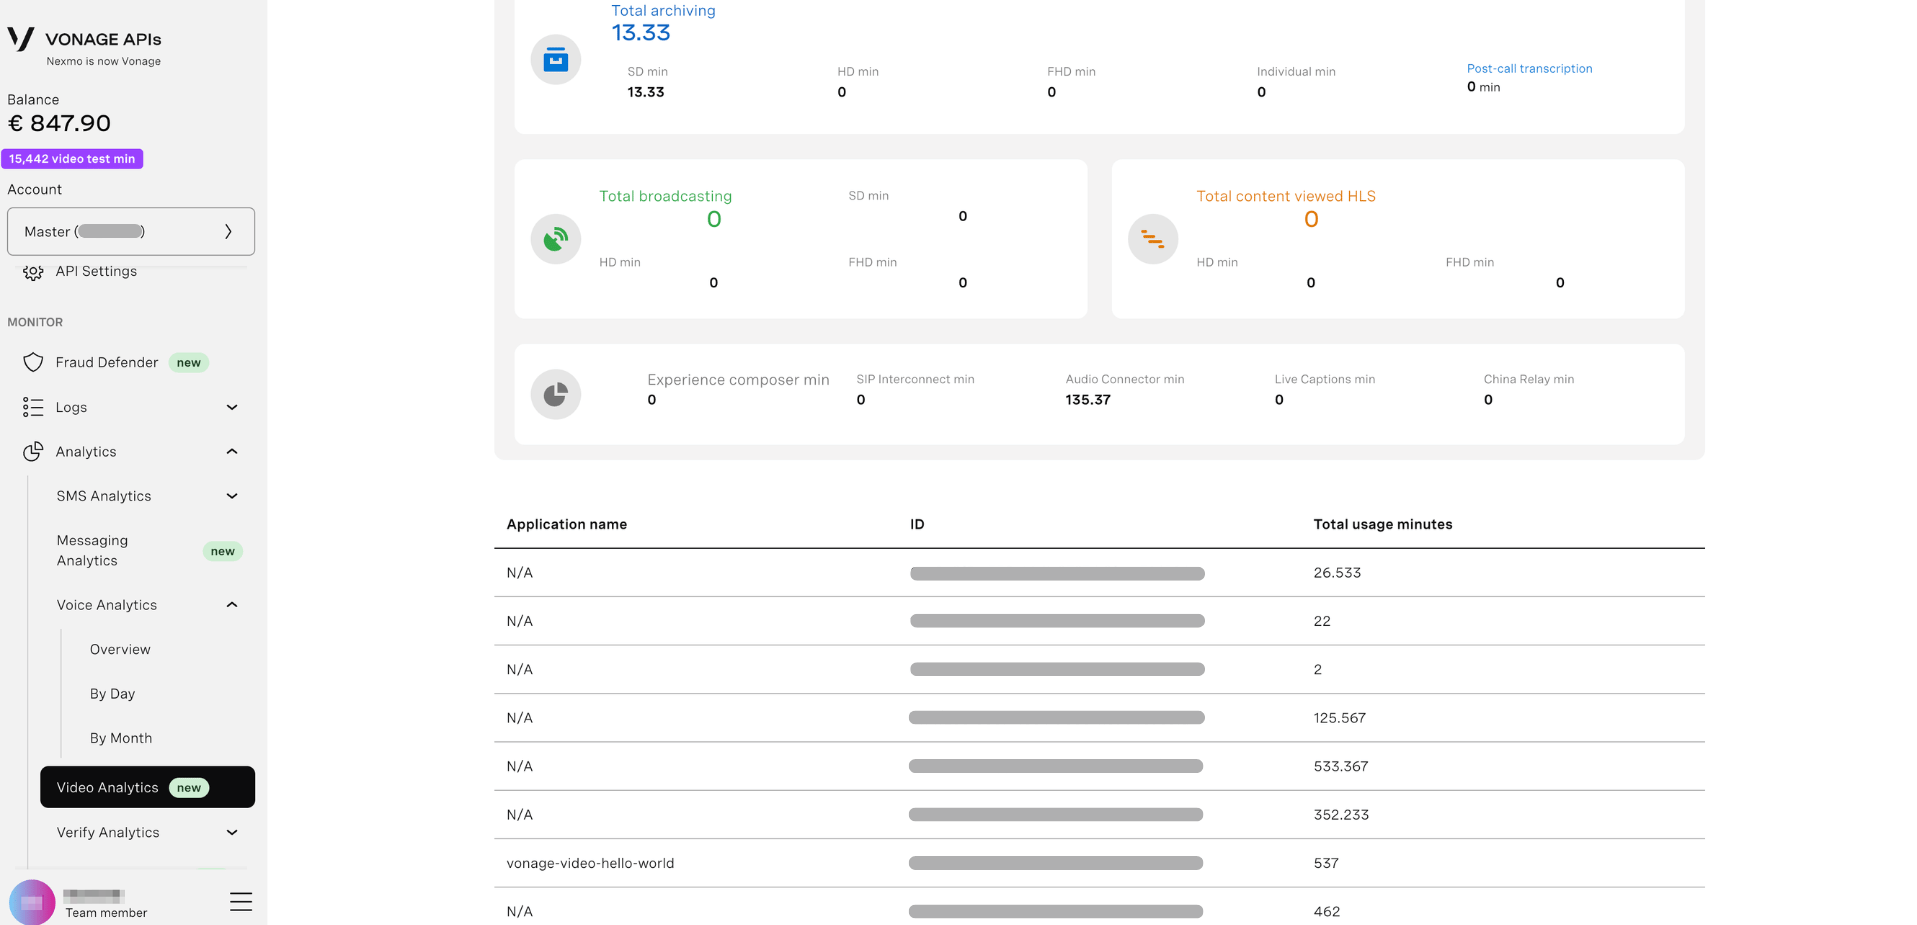Click the SIP Interconnect min label

coord(915,379)
